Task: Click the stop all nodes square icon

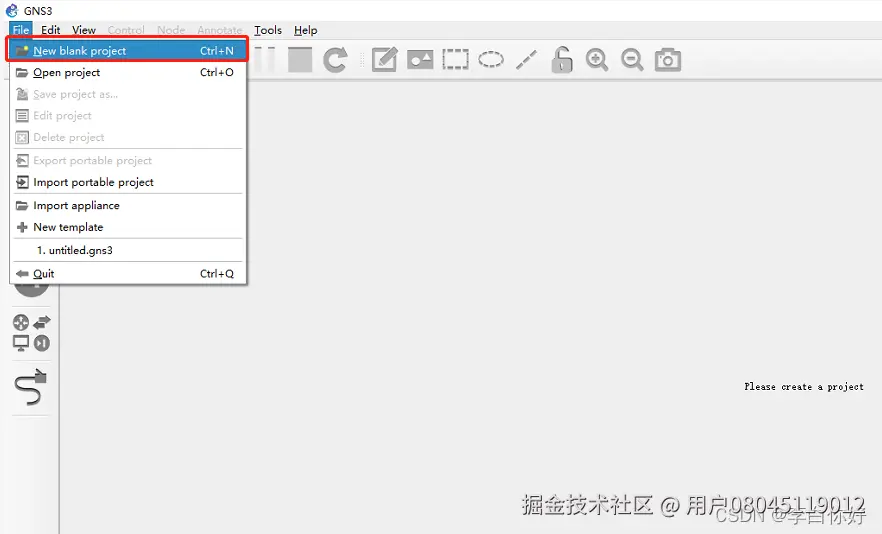Action: point(300,60)
